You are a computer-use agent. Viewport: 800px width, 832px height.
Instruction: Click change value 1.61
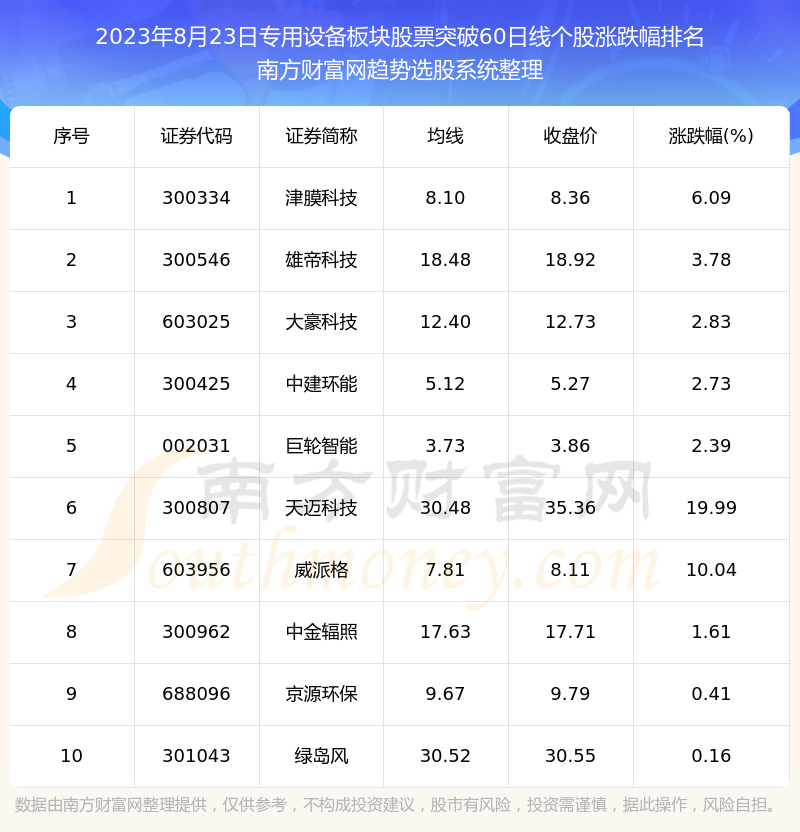pyautogui.click(x=711, y=632)
